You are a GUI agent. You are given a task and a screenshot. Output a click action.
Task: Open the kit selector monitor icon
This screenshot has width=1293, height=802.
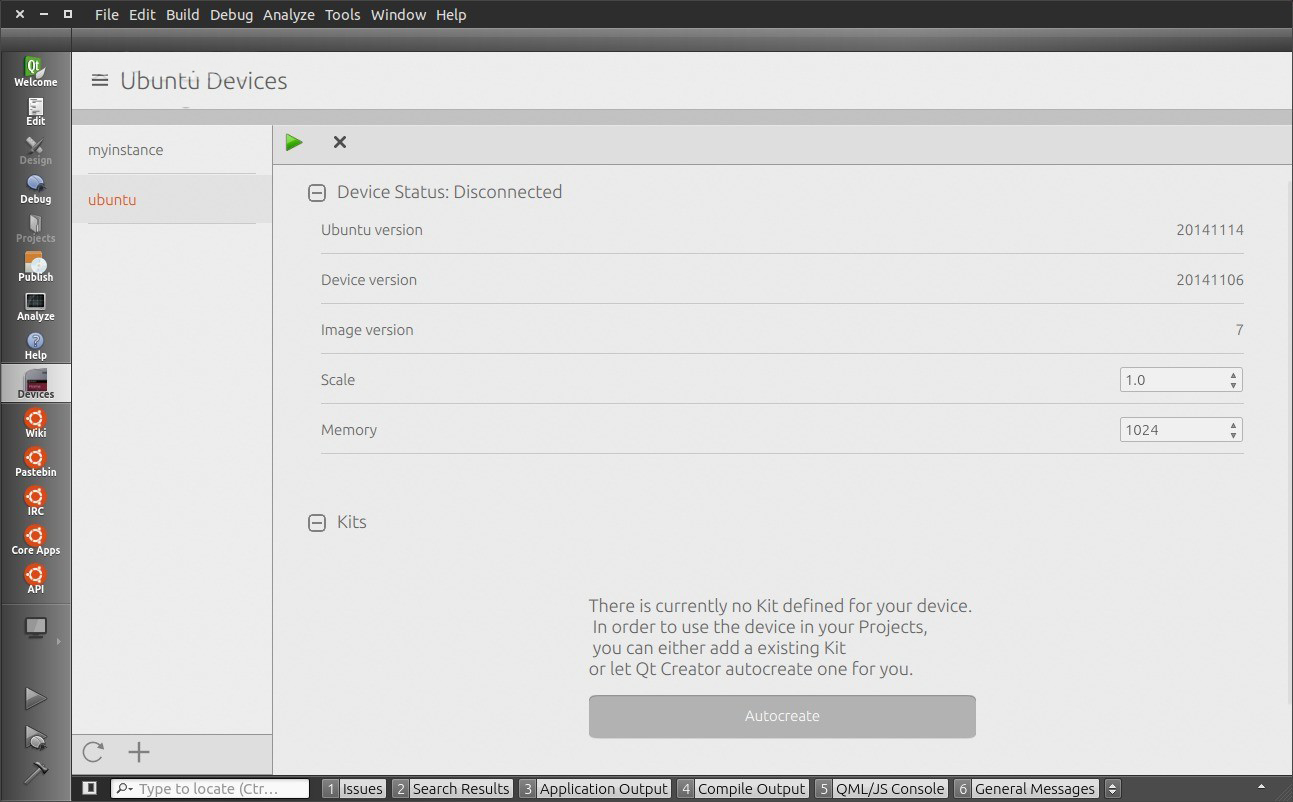[35, 629]
